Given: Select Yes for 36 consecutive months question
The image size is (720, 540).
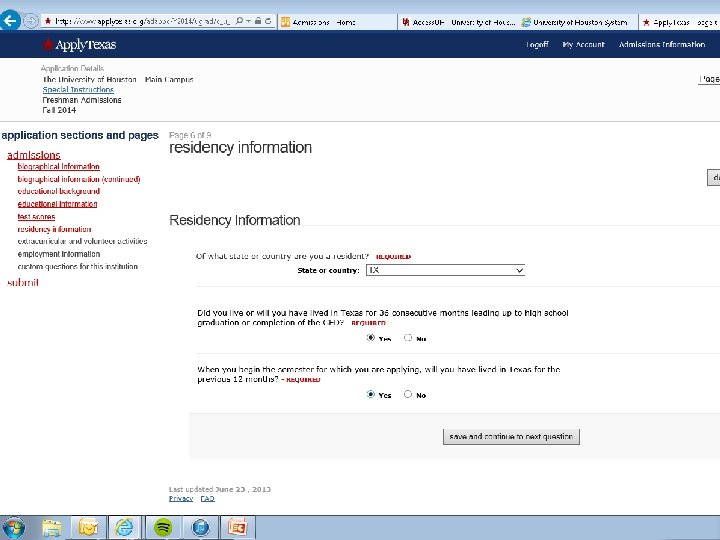Looking at the screenshot, I should [371, 338].
